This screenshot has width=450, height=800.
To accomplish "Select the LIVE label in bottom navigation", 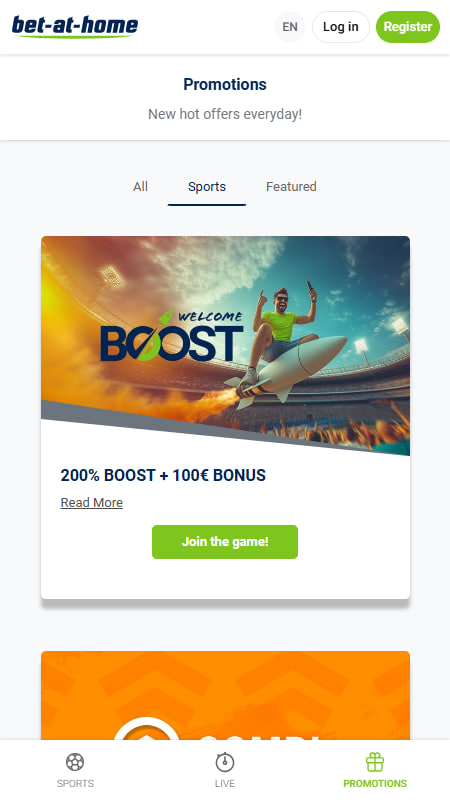I will pos(225,784).
